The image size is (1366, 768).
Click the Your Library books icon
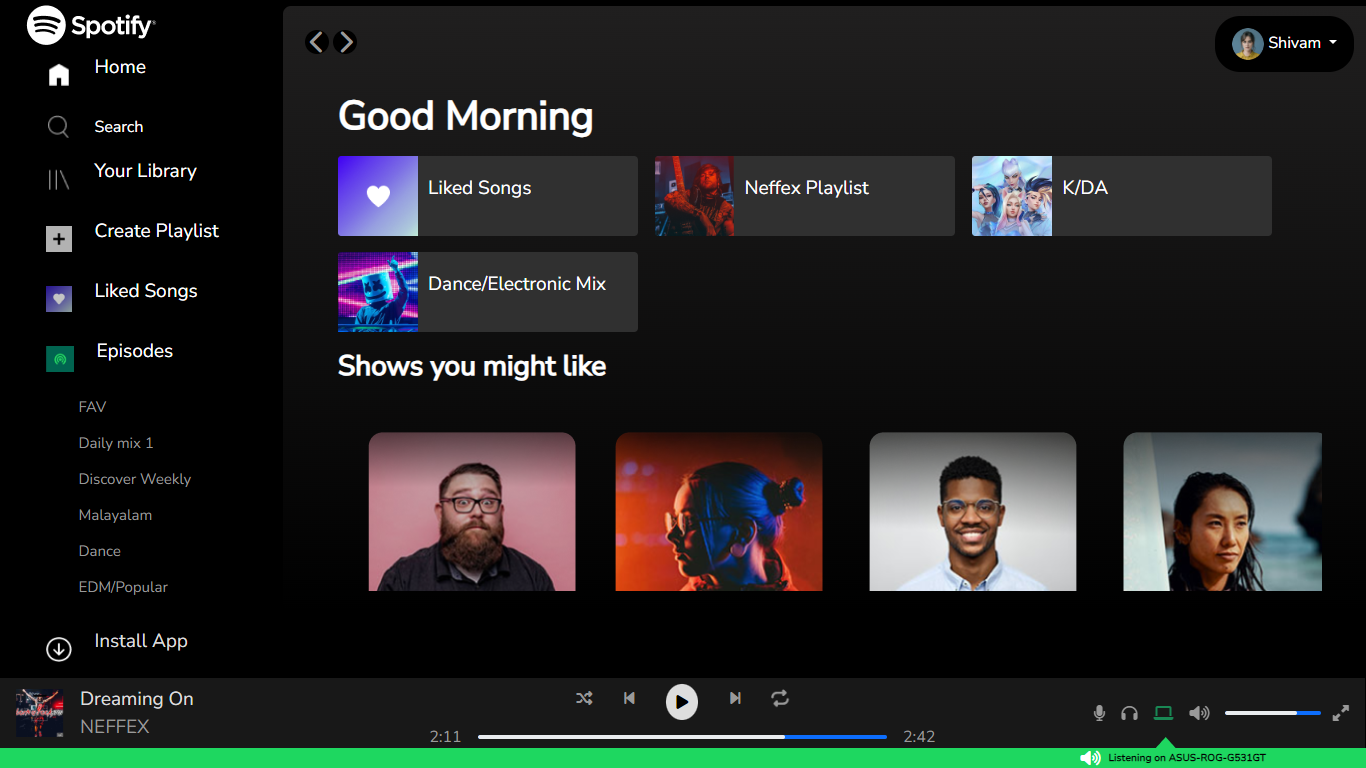click(59, 180)
